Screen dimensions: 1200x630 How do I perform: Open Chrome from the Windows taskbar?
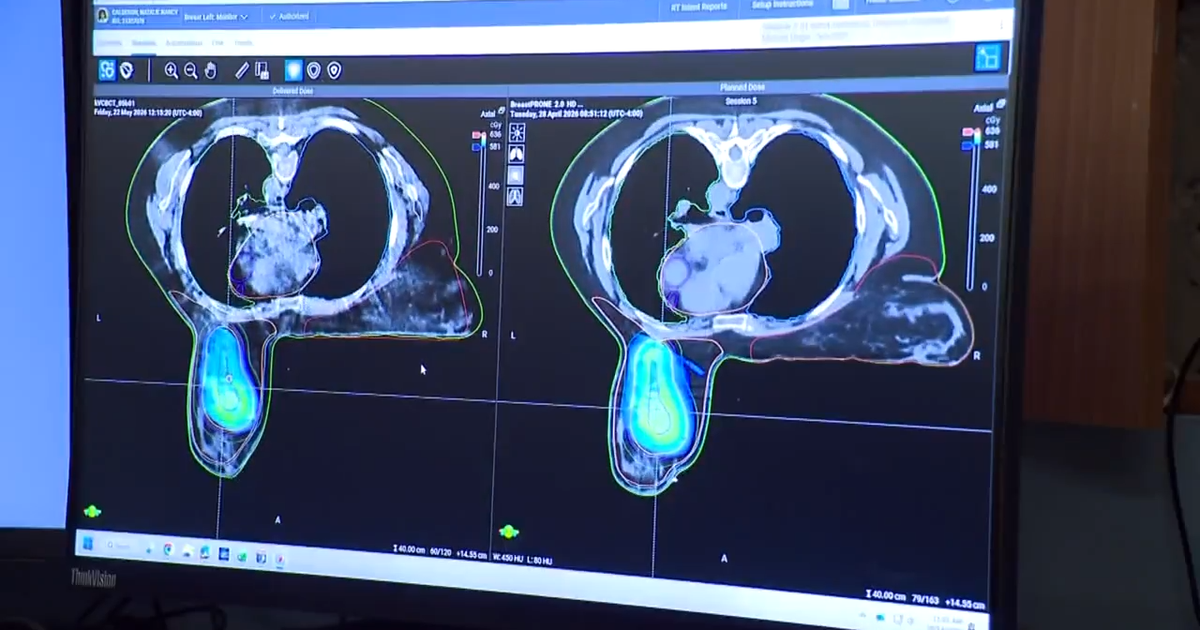click(167, 549)
